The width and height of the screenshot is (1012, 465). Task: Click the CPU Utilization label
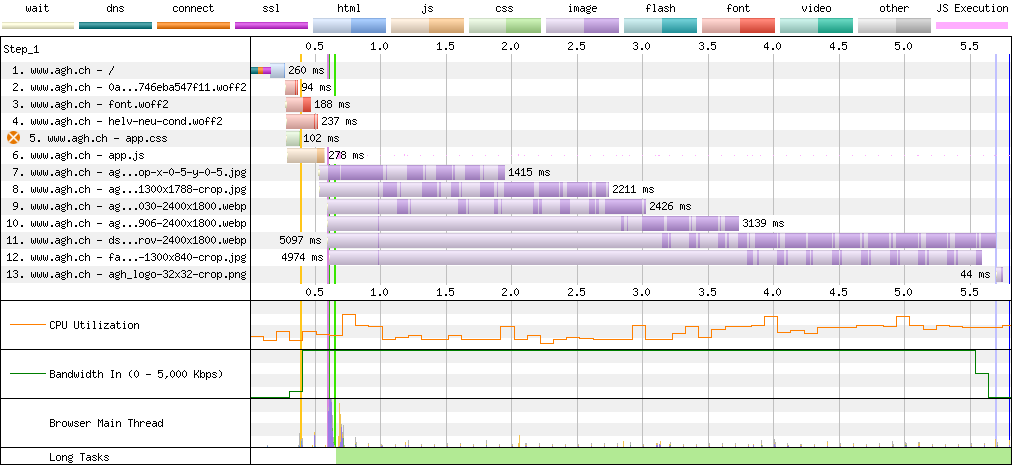pos(94,325)
